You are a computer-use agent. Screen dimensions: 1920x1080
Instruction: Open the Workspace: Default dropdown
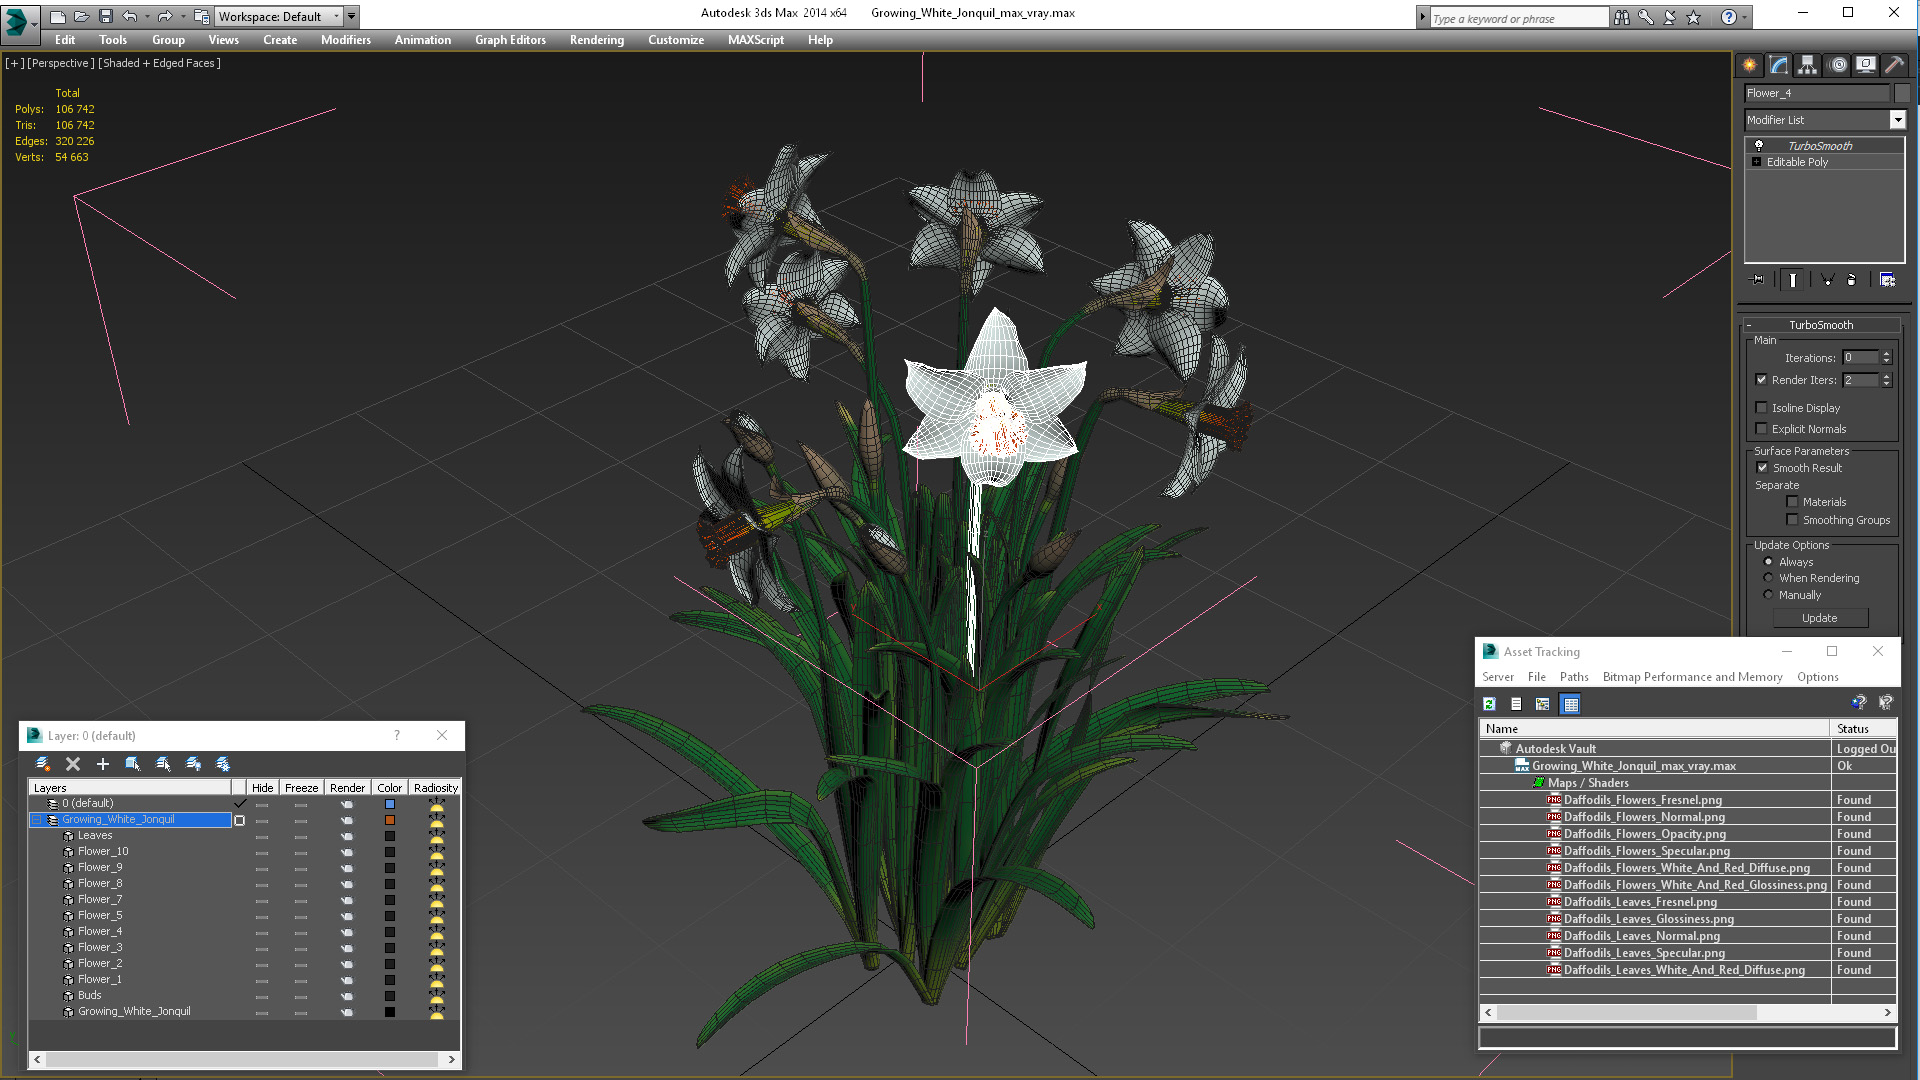click(279, 16)
